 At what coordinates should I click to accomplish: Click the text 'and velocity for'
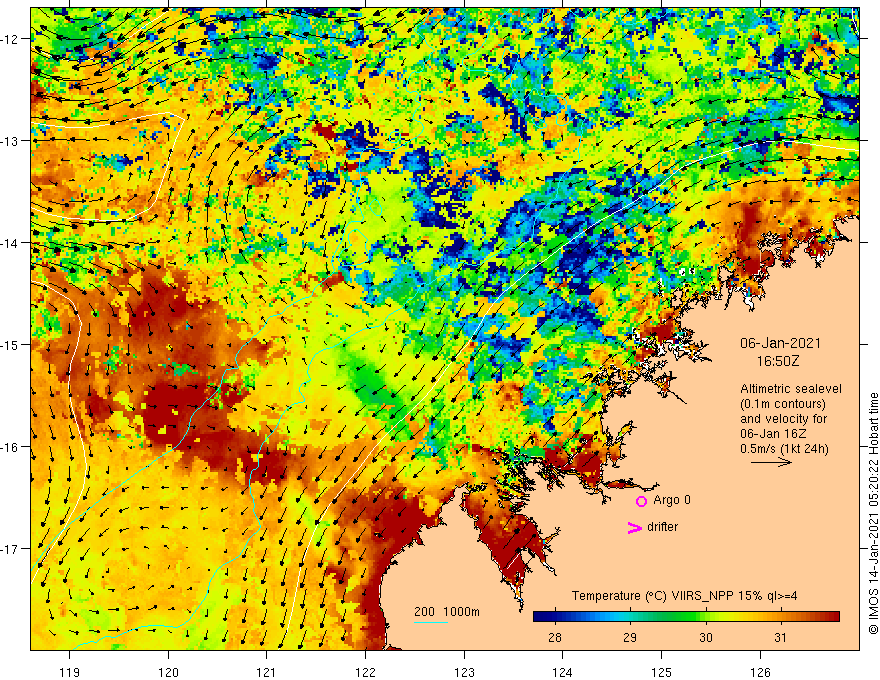[783, 419]
